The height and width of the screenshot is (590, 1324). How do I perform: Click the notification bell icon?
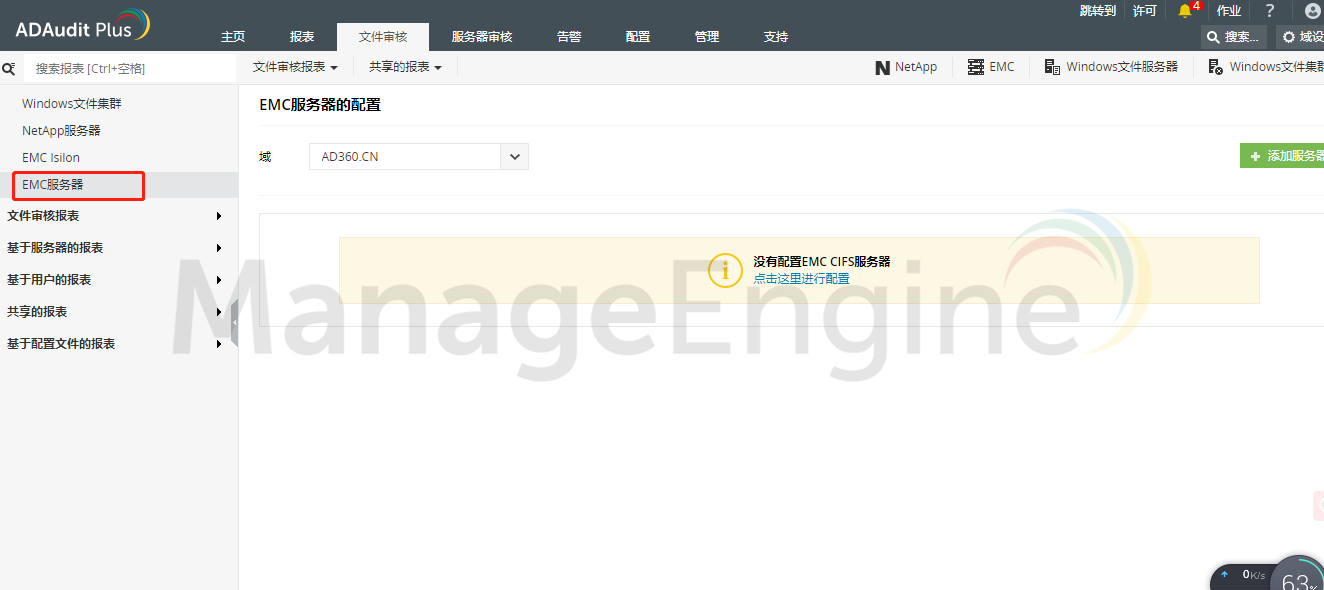click(1185, 11)
